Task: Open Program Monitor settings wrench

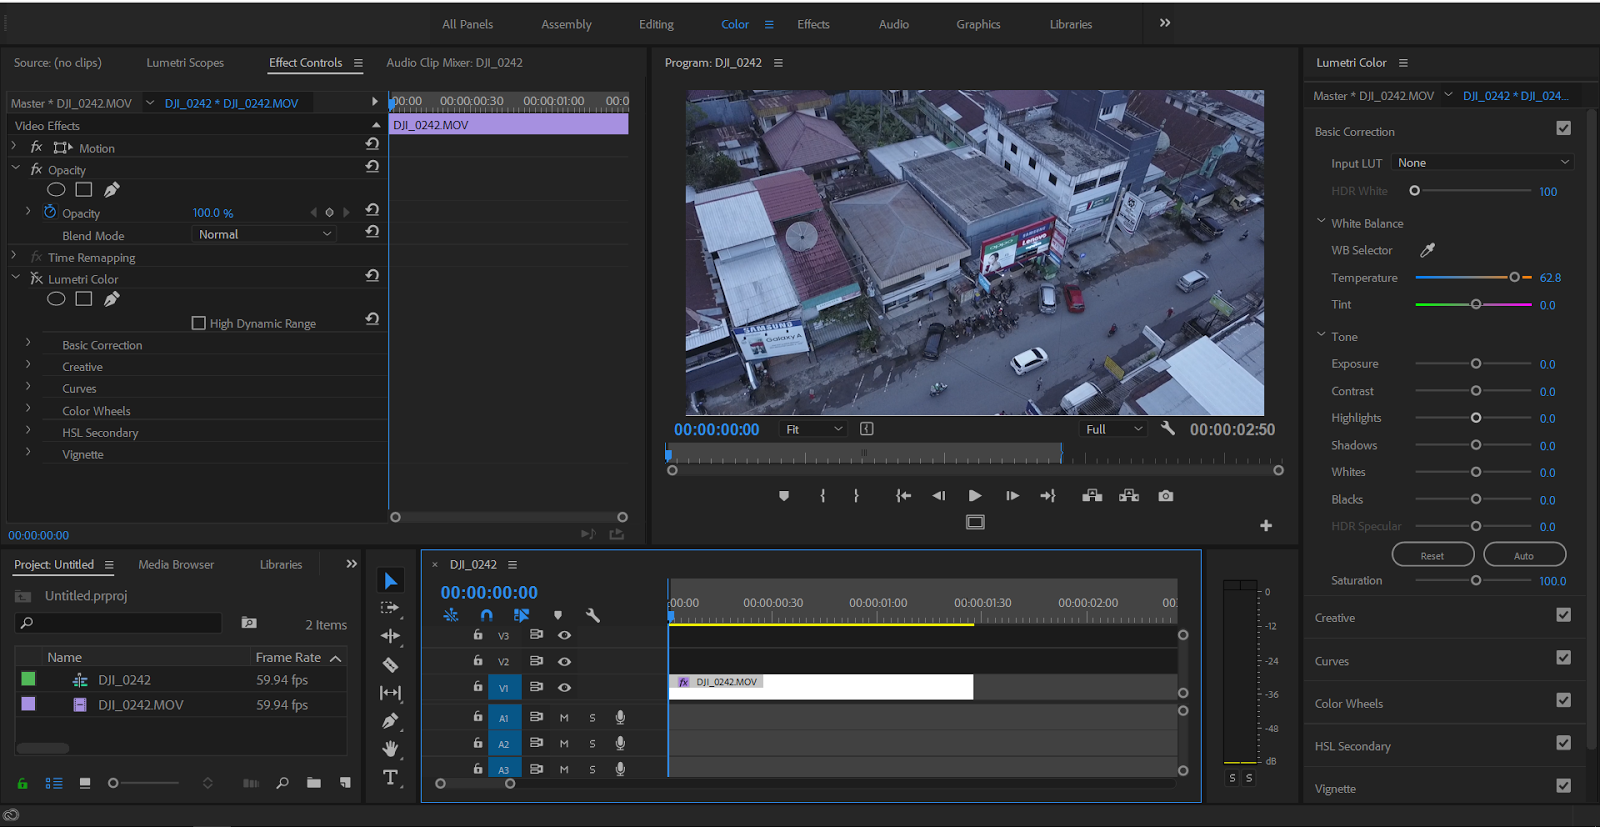Action: click(1167, 429)
